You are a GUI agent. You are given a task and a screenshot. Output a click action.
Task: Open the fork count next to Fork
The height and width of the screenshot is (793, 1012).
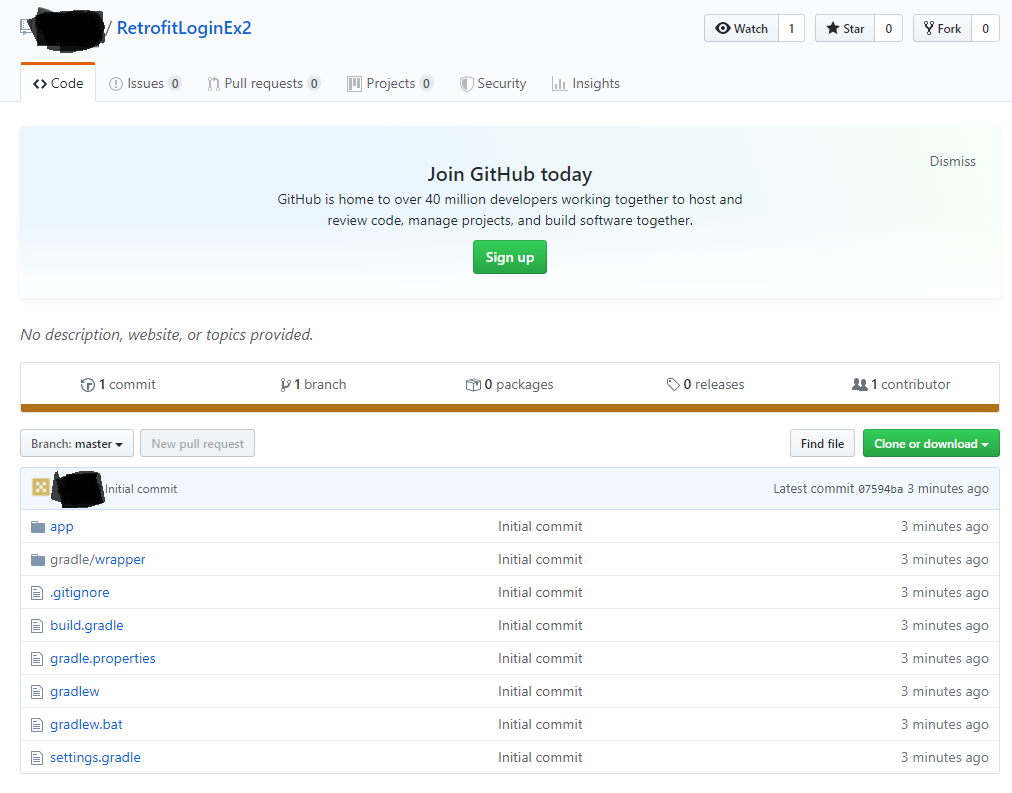click(x=986, y=28)
